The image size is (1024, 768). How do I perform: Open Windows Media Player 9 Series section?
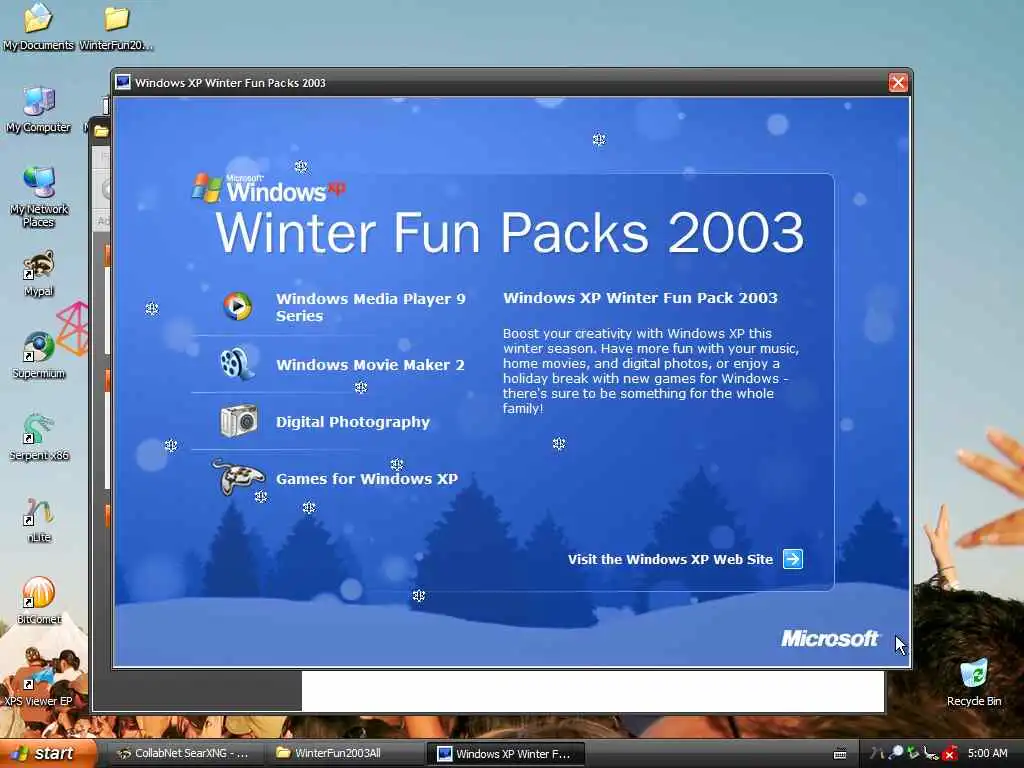coord(370,307)
